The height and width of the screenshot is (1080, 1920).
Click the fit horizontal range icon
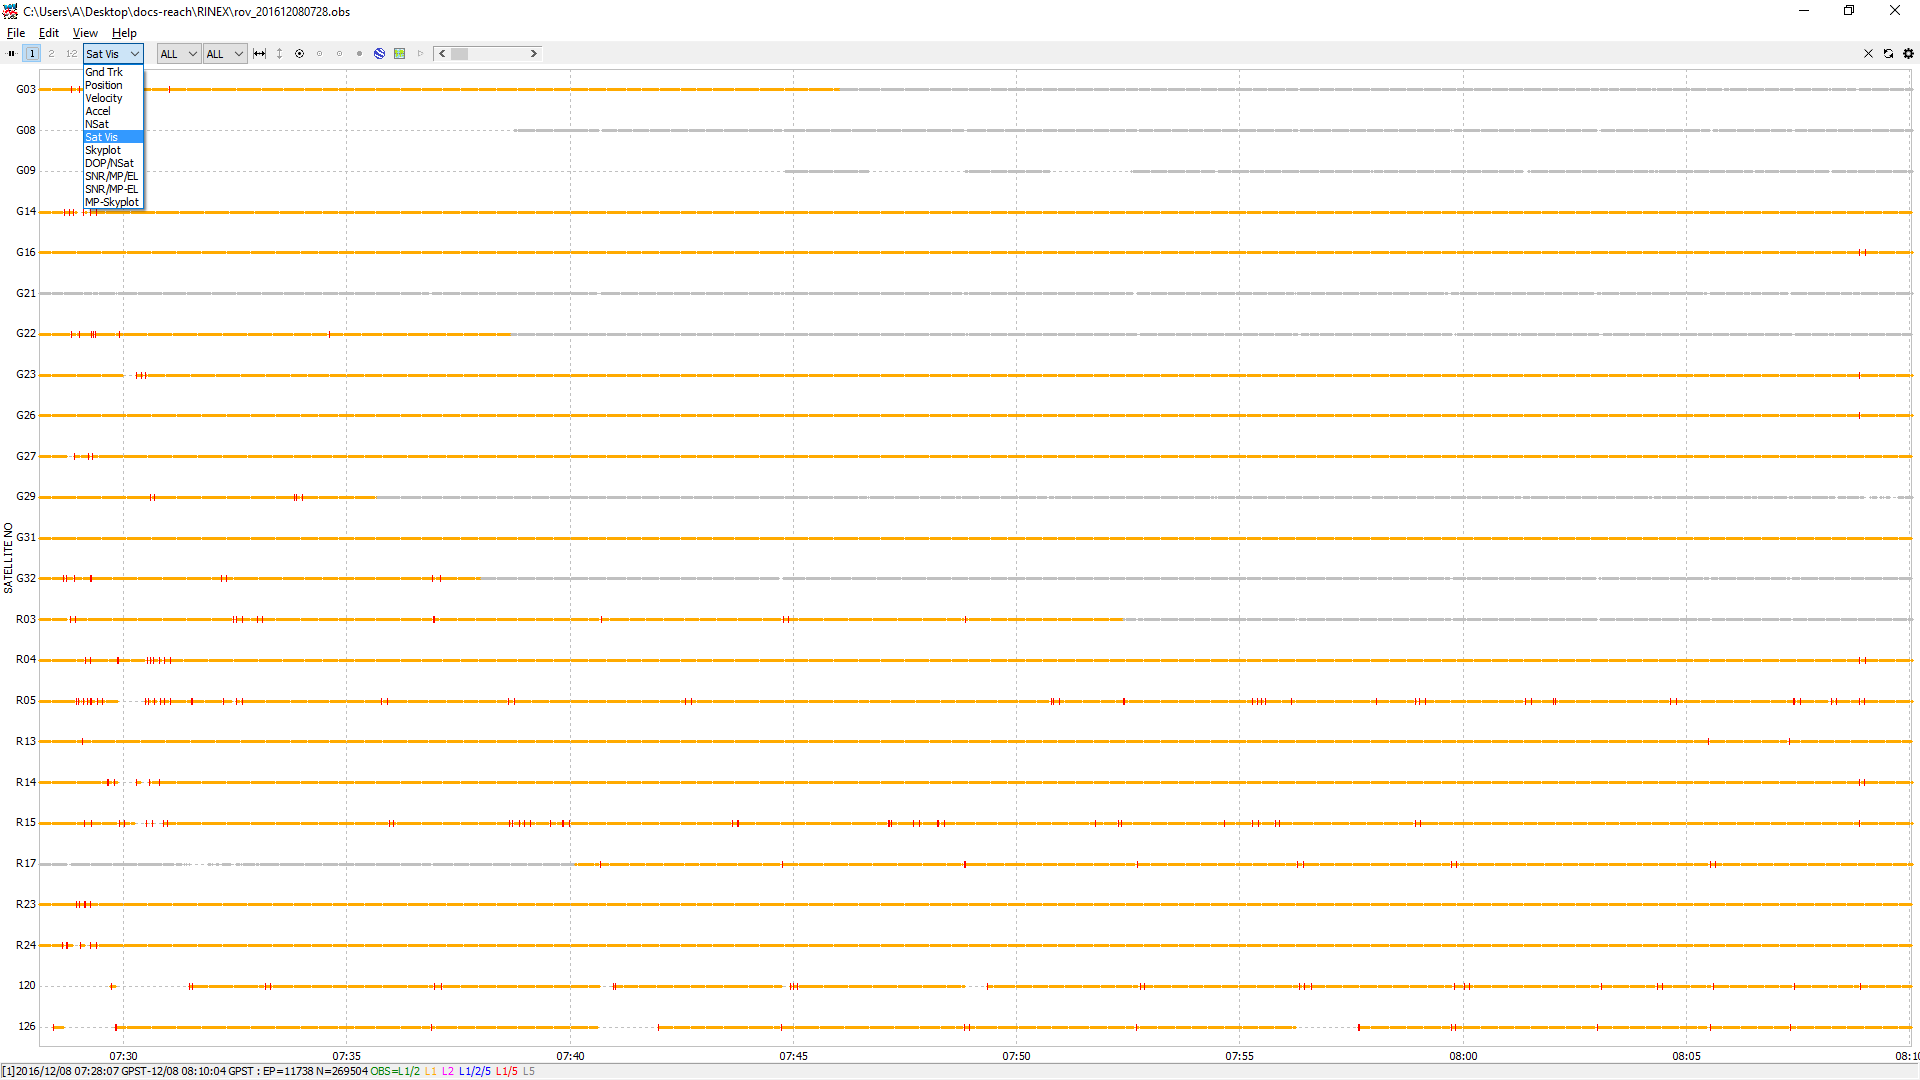(260, 54)
